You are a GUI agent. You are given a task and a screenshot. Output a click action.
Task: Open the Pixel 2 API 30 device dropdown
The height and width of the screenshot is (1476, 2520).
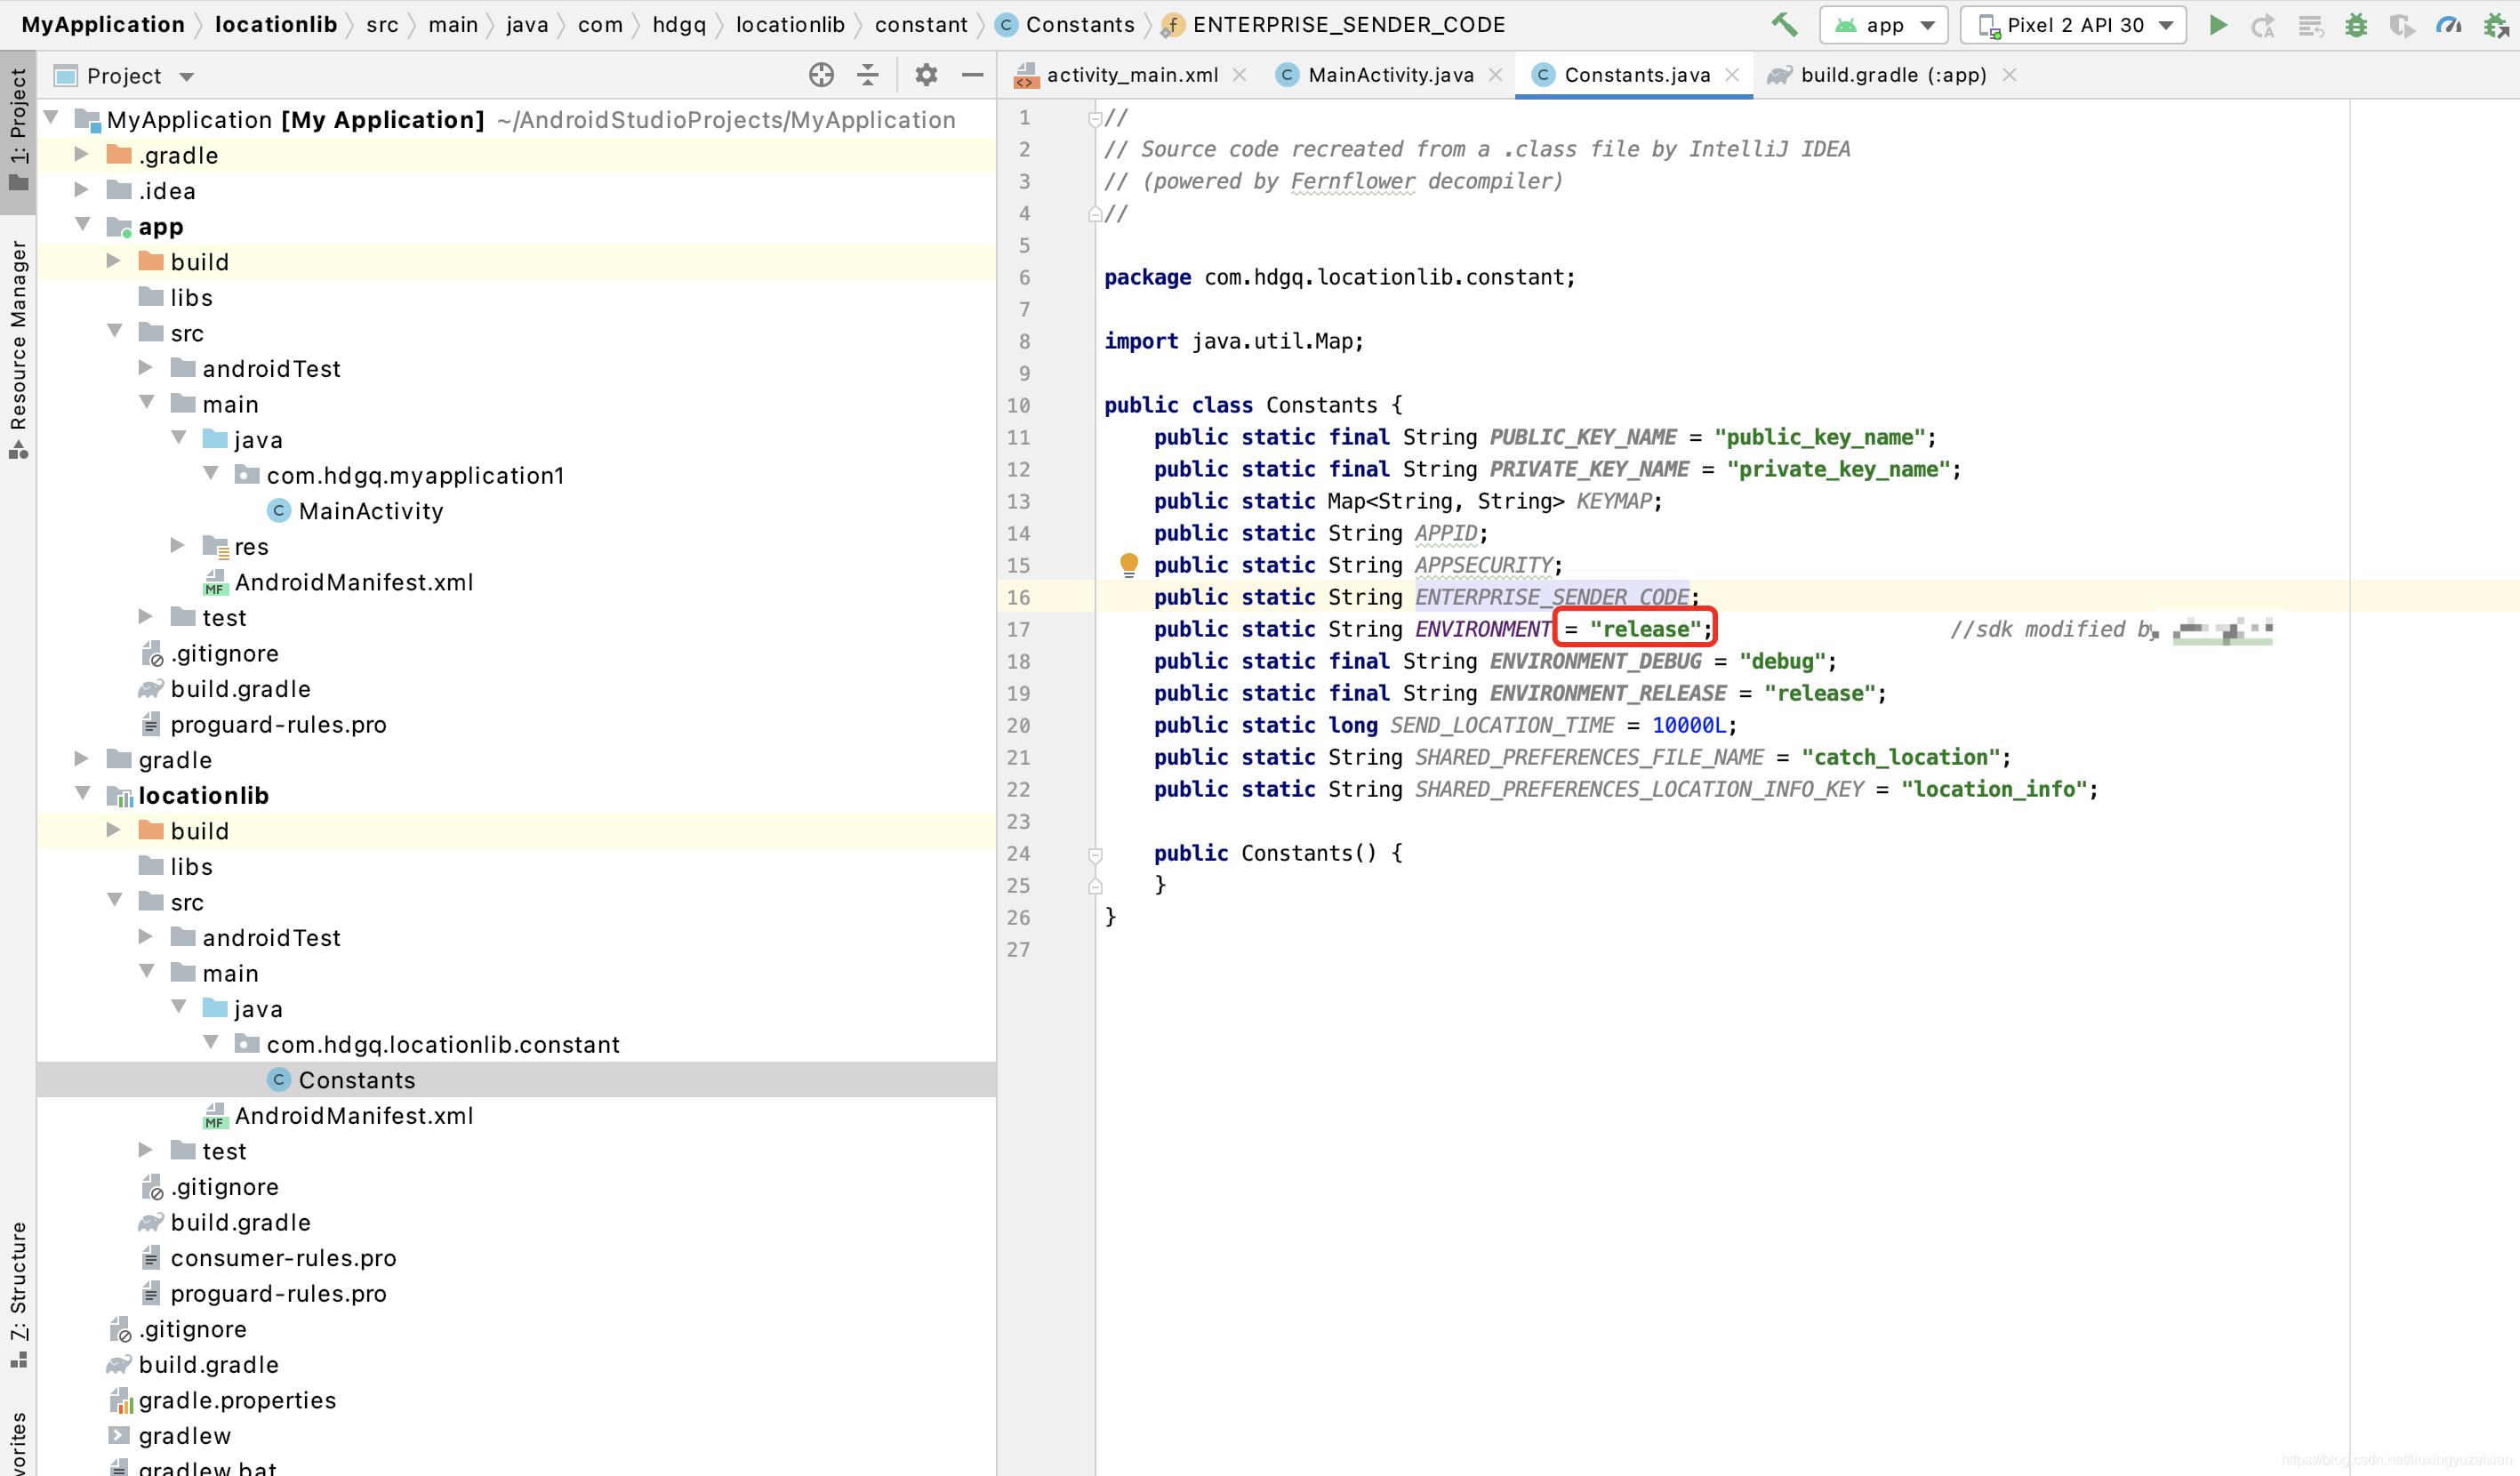tap(2073, 25)
